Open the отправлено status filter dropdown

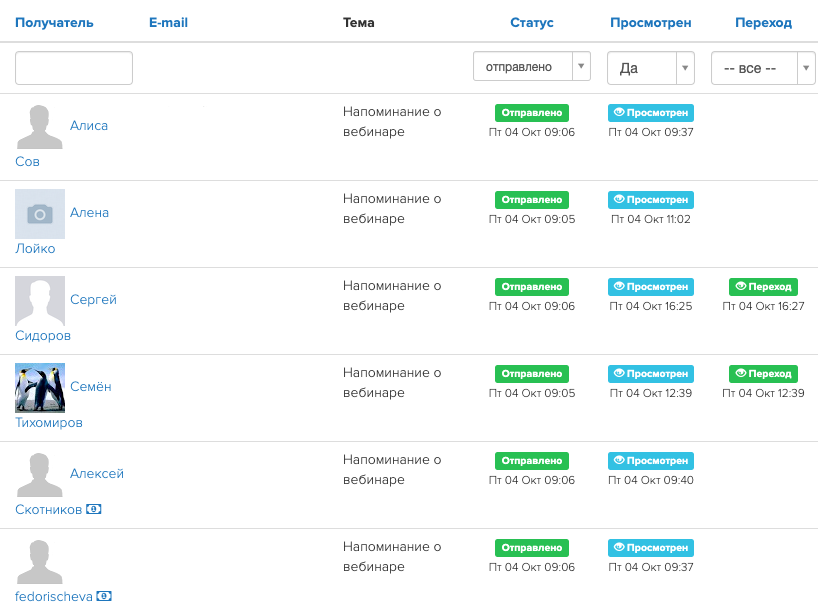pos(532,66)
